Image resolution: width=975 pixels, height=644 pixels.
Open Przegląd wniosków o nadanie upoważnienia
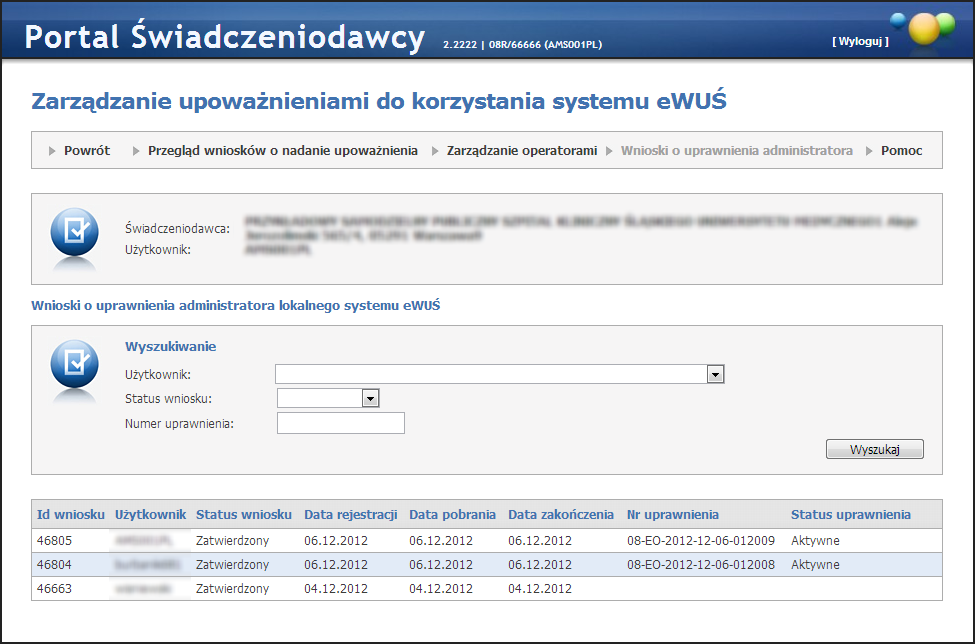(x=282, y=151)
